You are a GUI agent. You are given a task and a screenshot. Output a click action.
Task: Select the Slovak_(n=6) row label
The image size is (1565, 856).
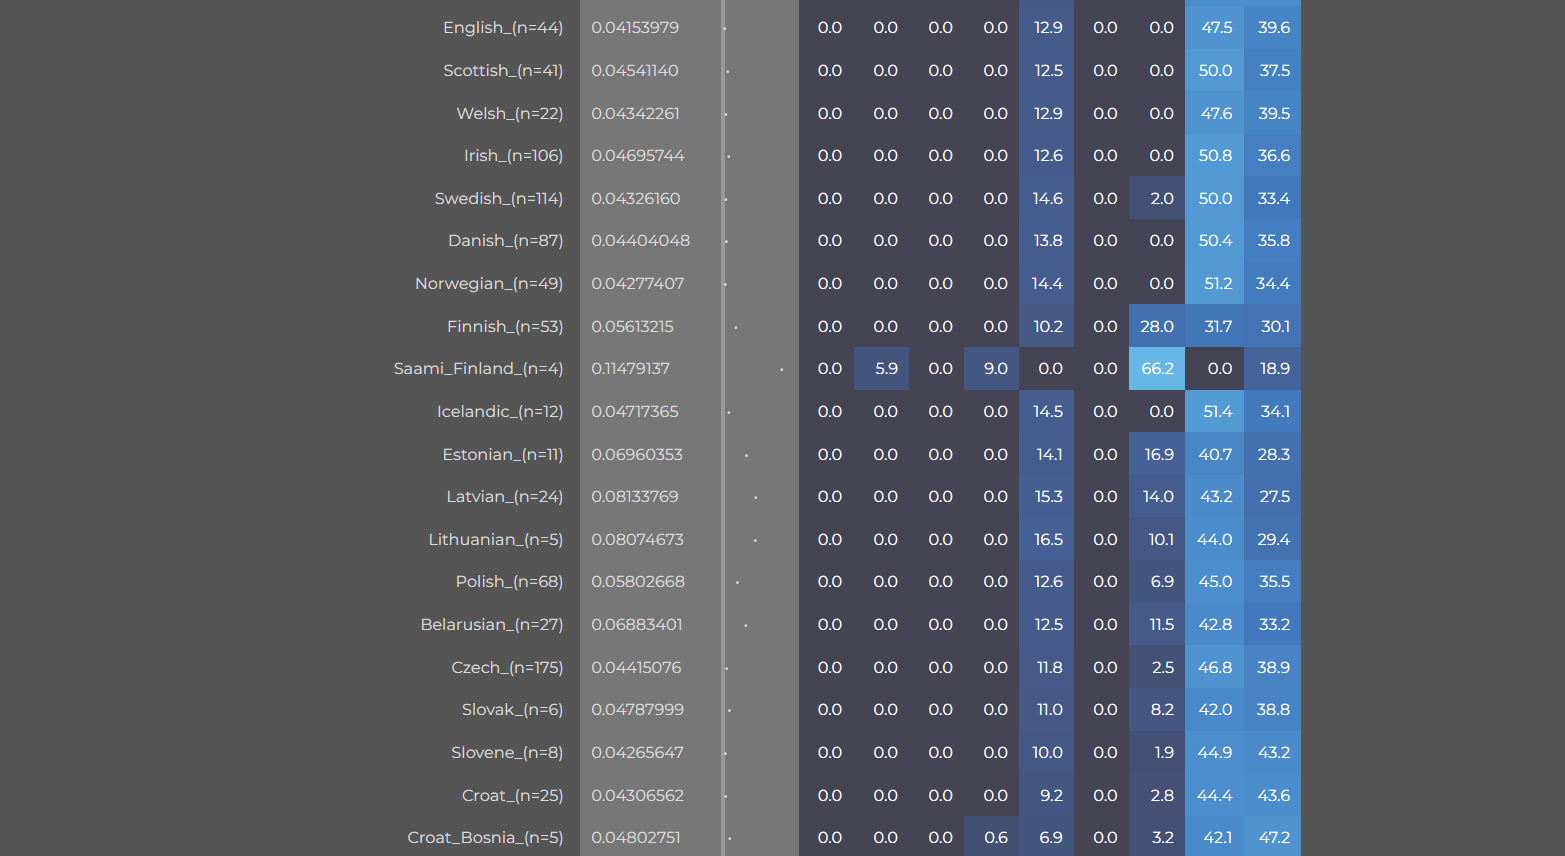(513, 710)
